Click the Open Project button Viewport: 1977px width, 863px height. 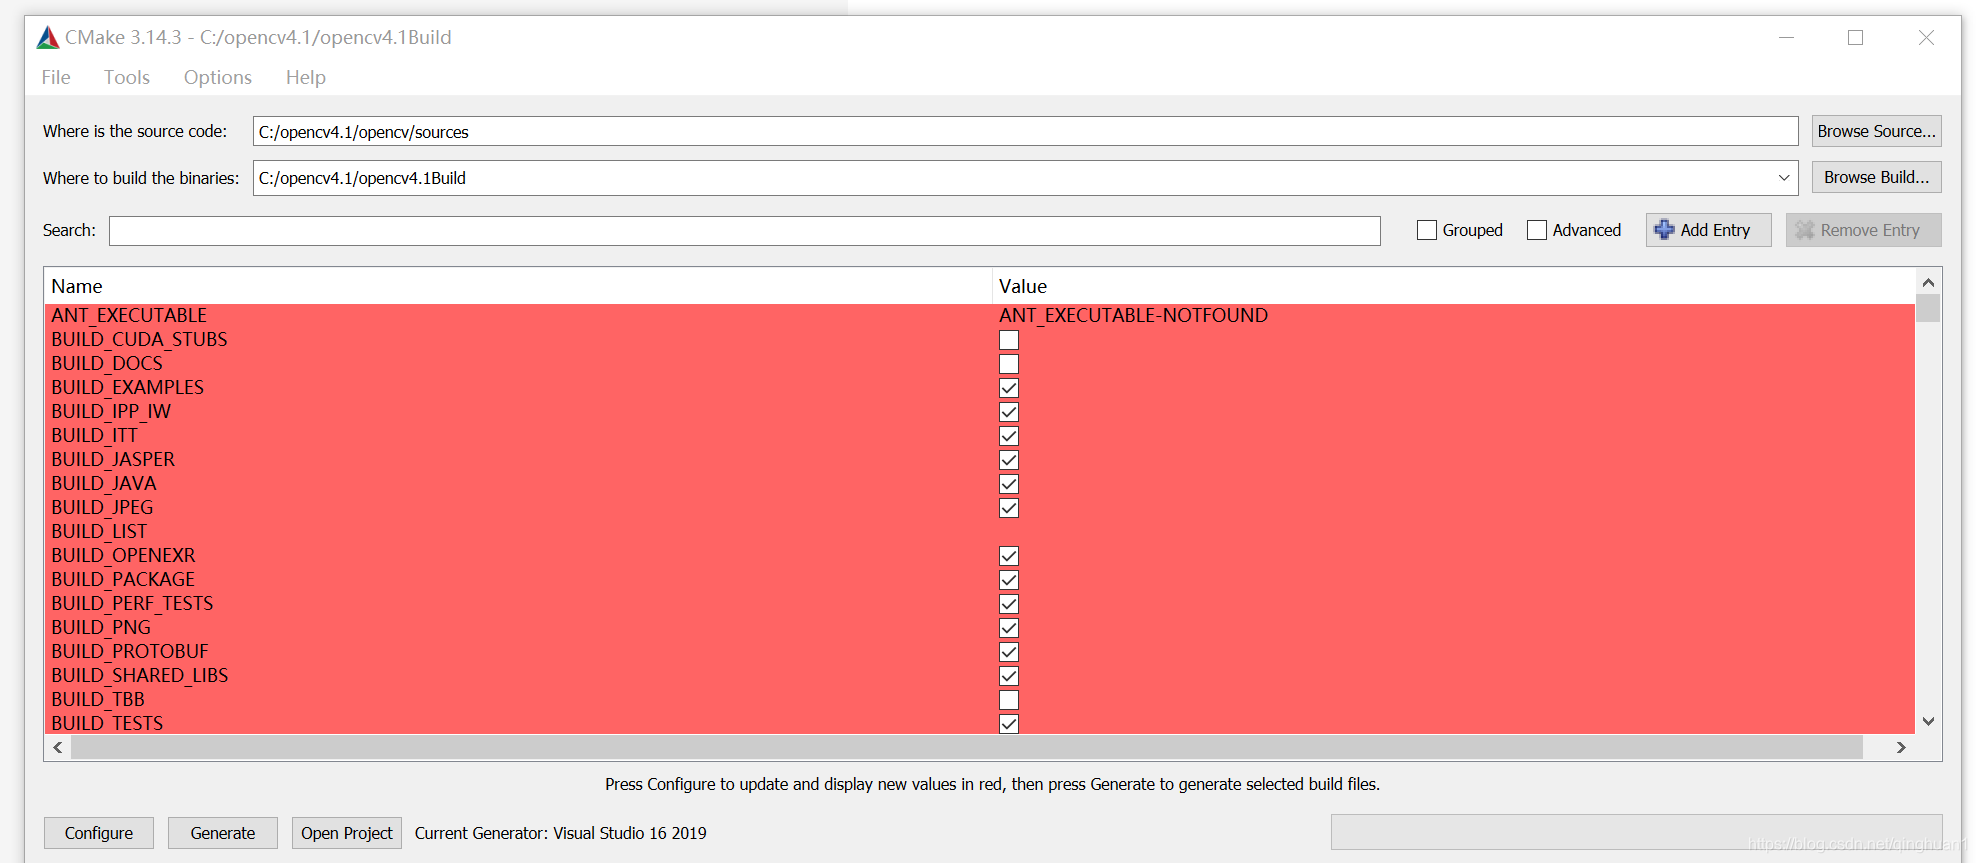347,833
